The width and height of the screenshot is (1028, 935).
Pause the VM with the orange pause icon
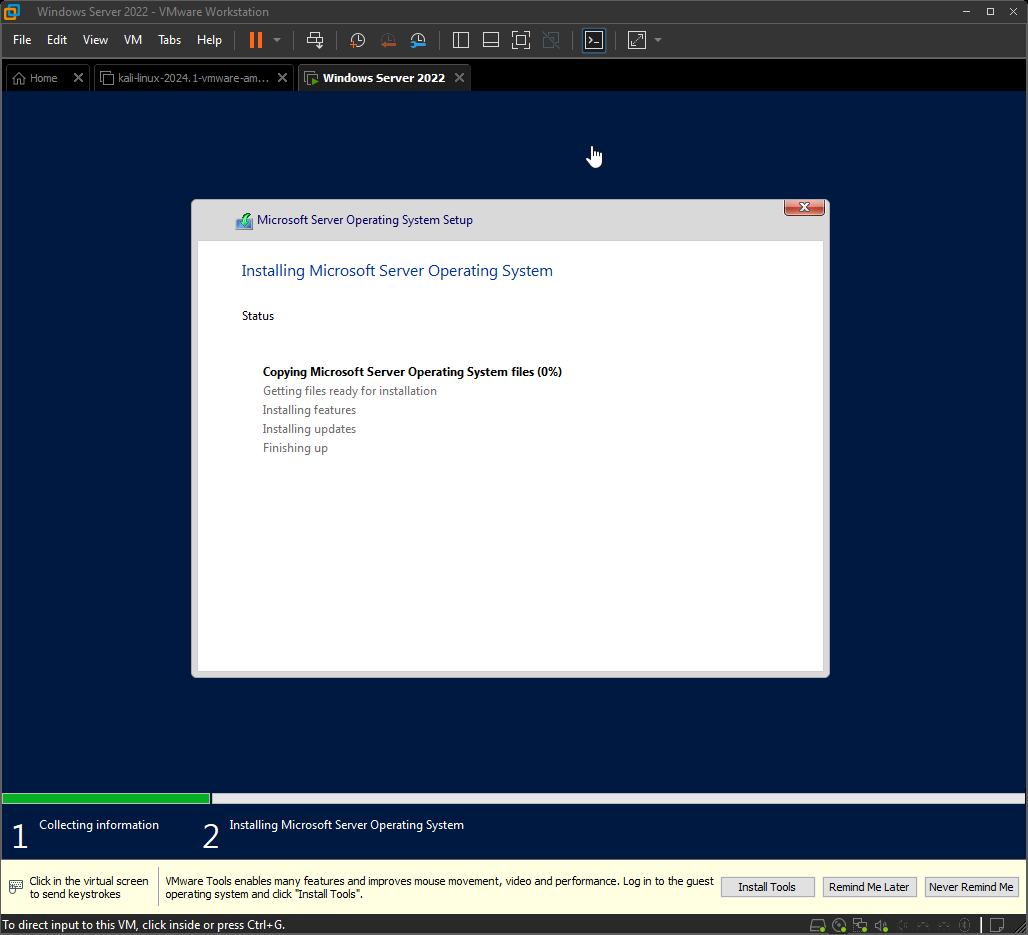pyautogui.click(x=256, y=40)
